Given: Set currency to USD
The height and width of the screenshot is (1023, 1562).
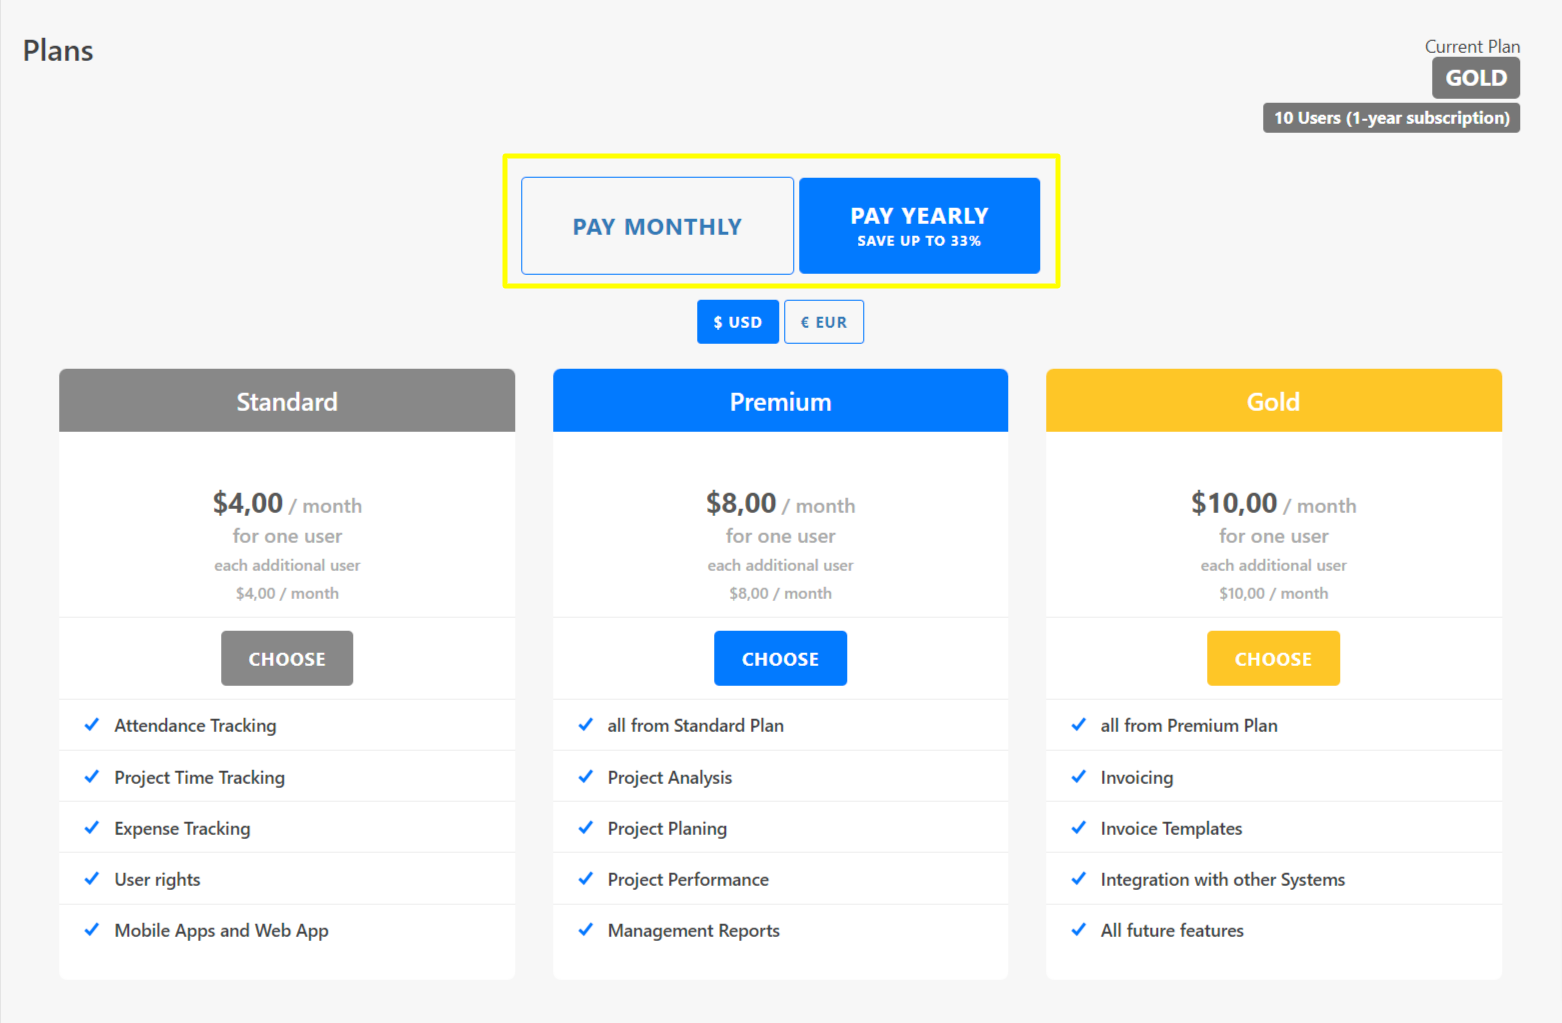Looking at the screenshot, I should coord(737,322).
